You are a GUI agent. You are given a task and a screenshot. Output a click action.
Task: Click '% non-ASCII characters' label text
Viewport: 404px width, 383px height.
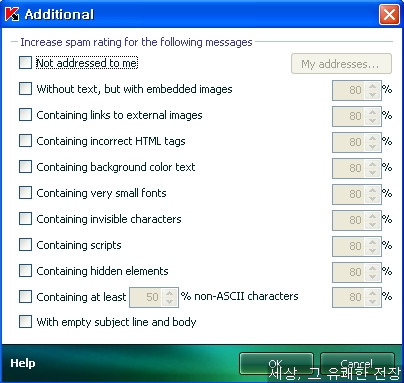pyautogui.click(x=239, y=296)
